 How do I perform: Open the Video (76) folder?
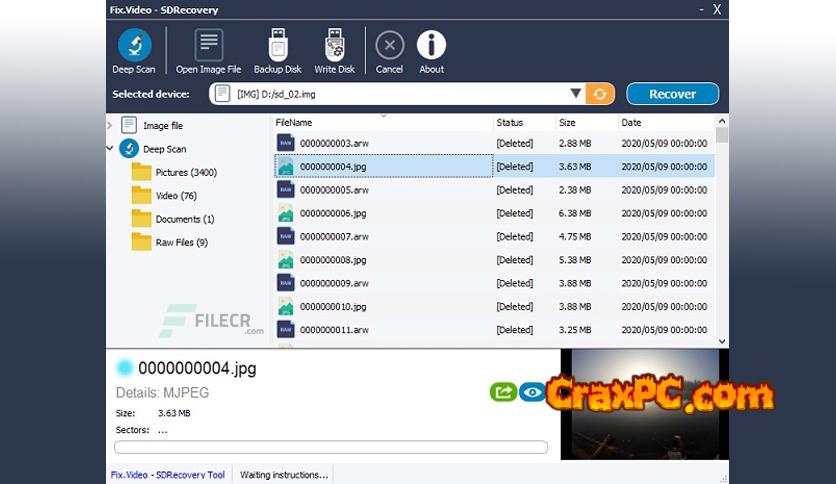(175, 196)
